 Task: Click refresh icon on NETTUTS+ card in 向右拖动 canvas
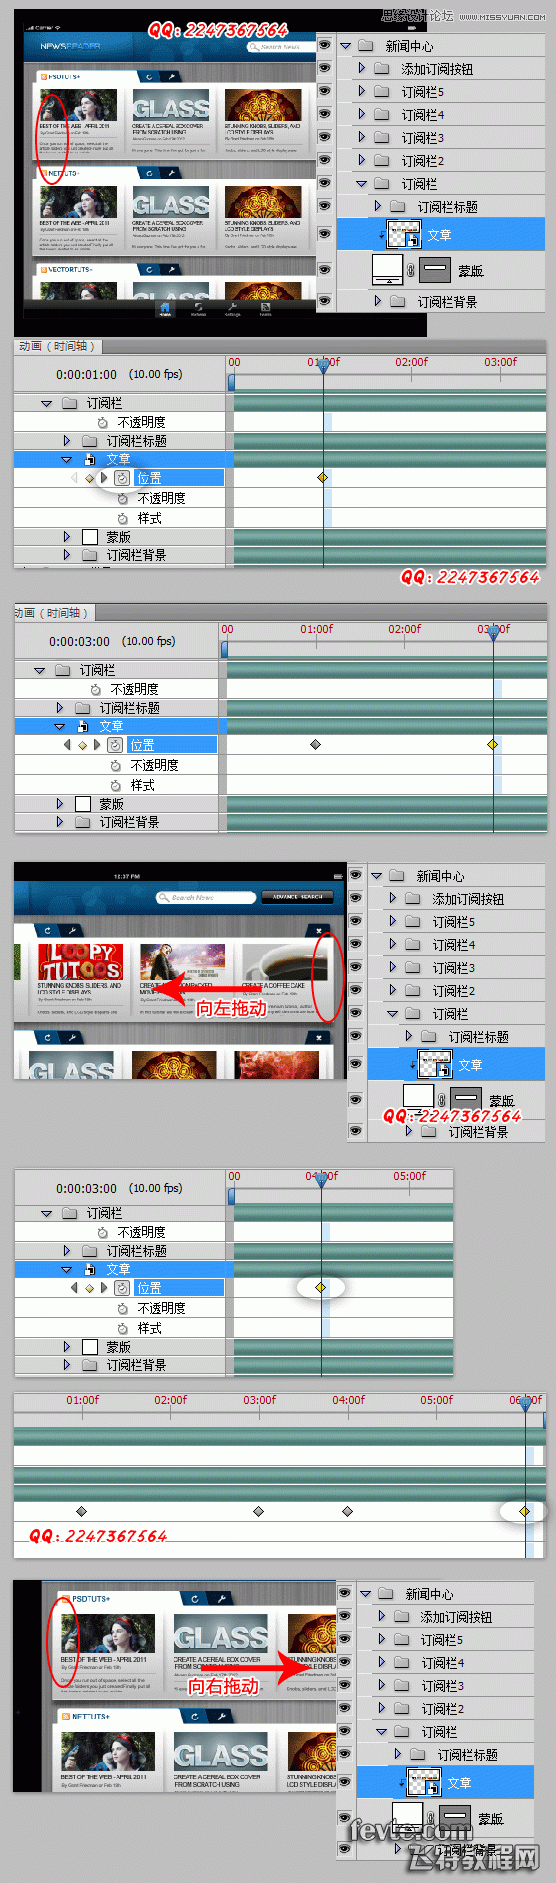194,1716
